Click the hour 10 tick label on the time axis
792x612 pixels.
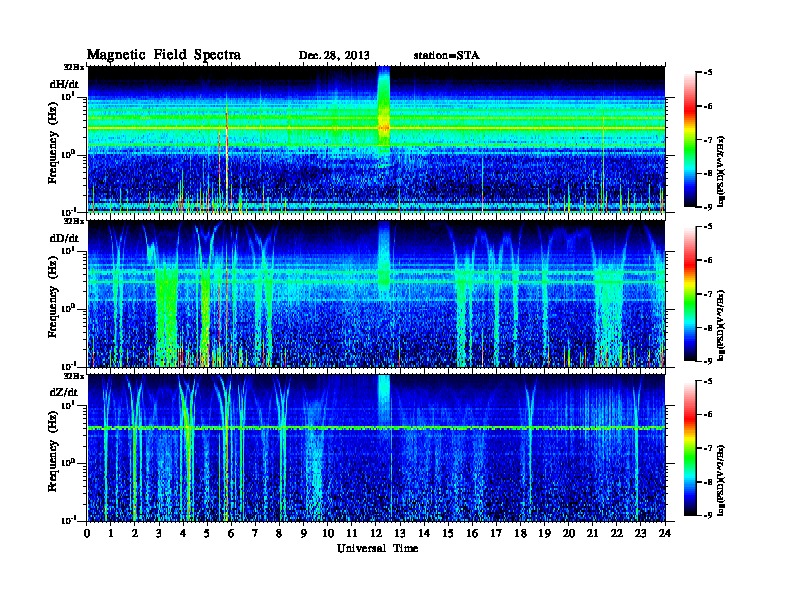328,533
